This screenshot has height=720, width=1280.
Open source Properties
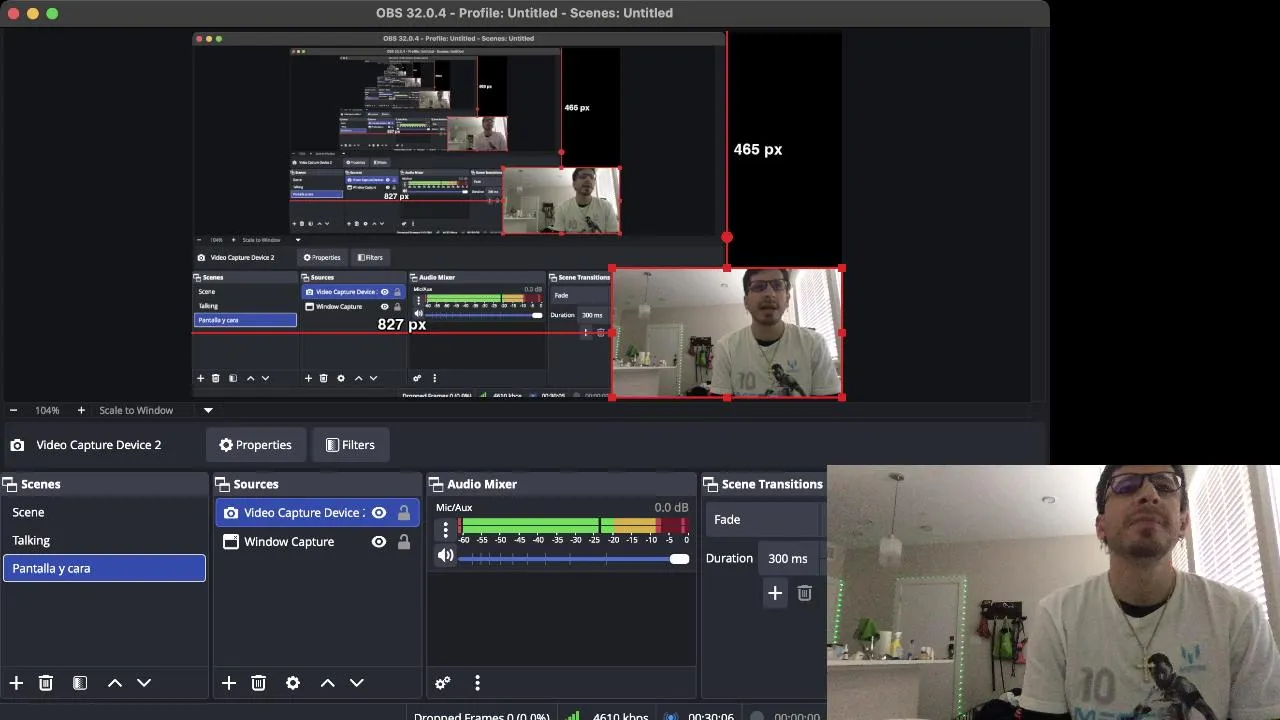pos(255,445)
